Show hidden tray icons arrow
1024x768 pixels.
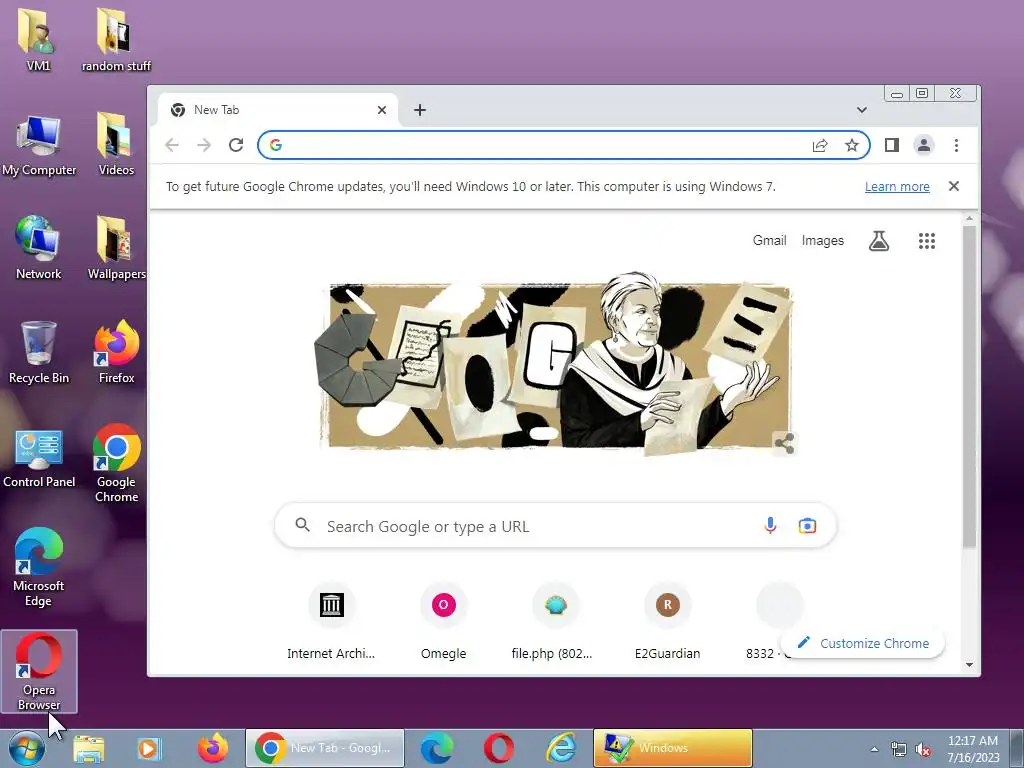point(874,749)
